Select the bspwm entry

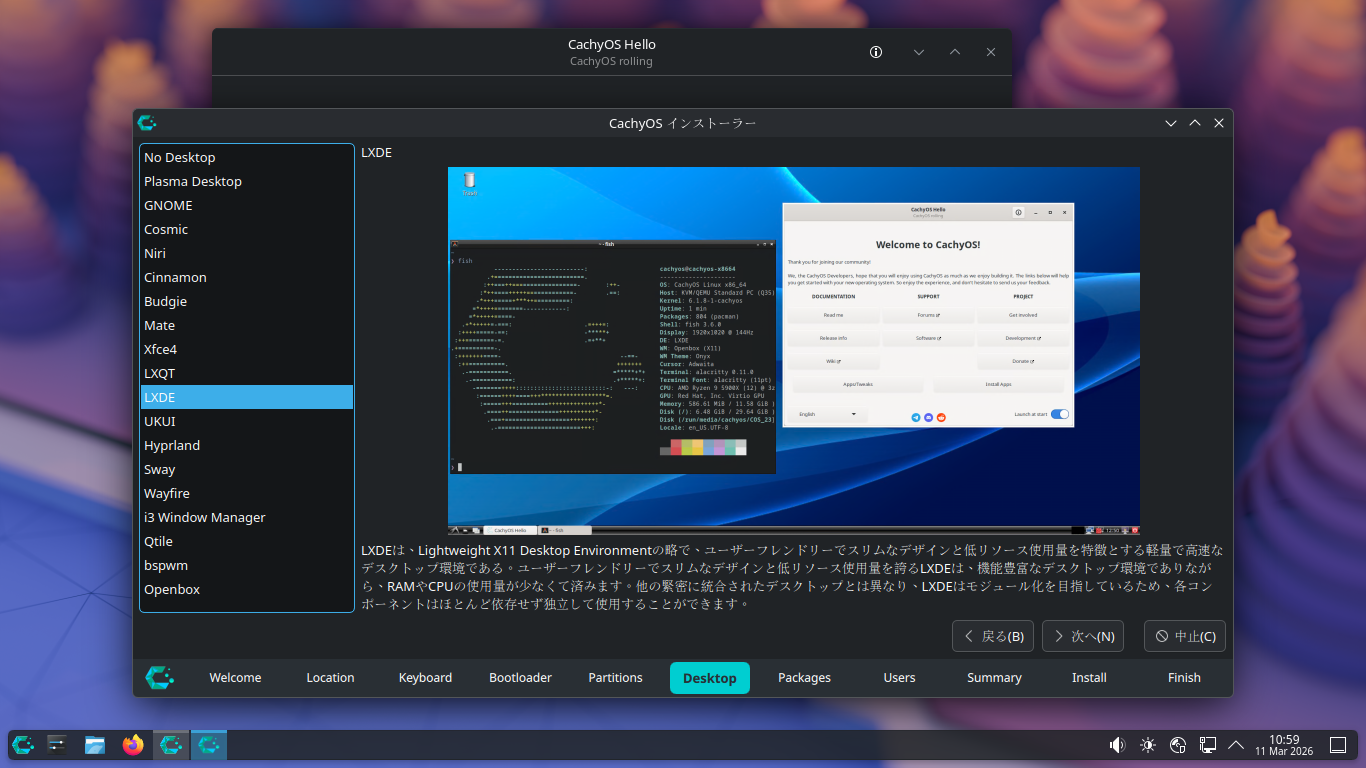pos(246,565)
